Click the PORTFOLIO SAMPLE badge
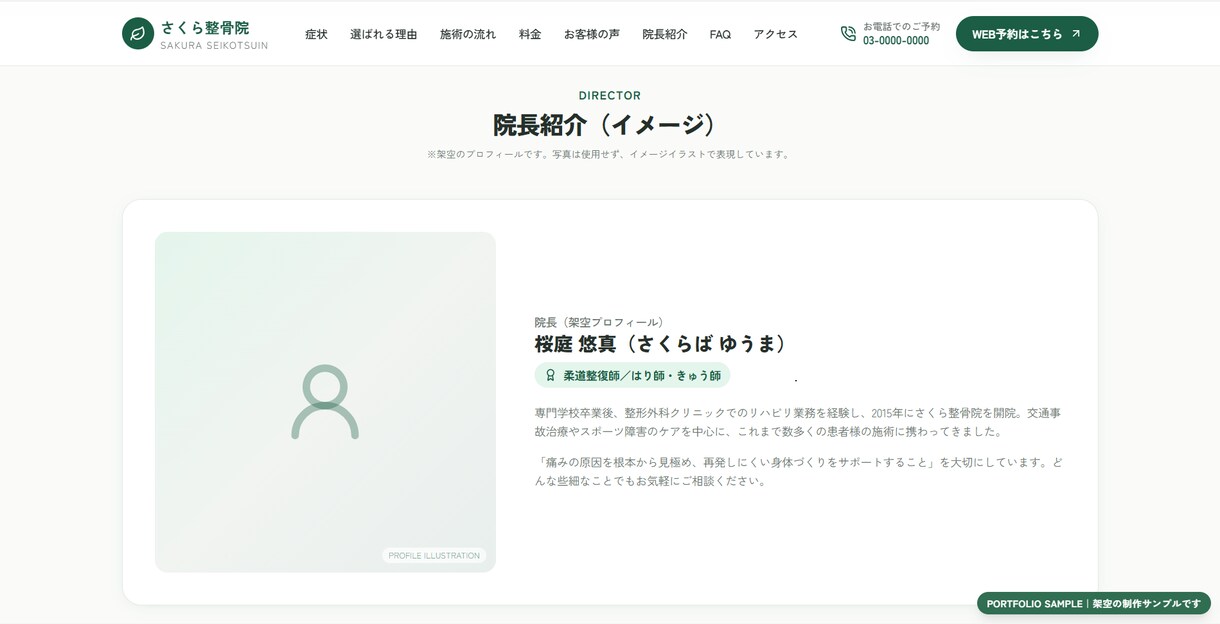This screenshot has height=624, width=1220. [x=1094, y=603]
